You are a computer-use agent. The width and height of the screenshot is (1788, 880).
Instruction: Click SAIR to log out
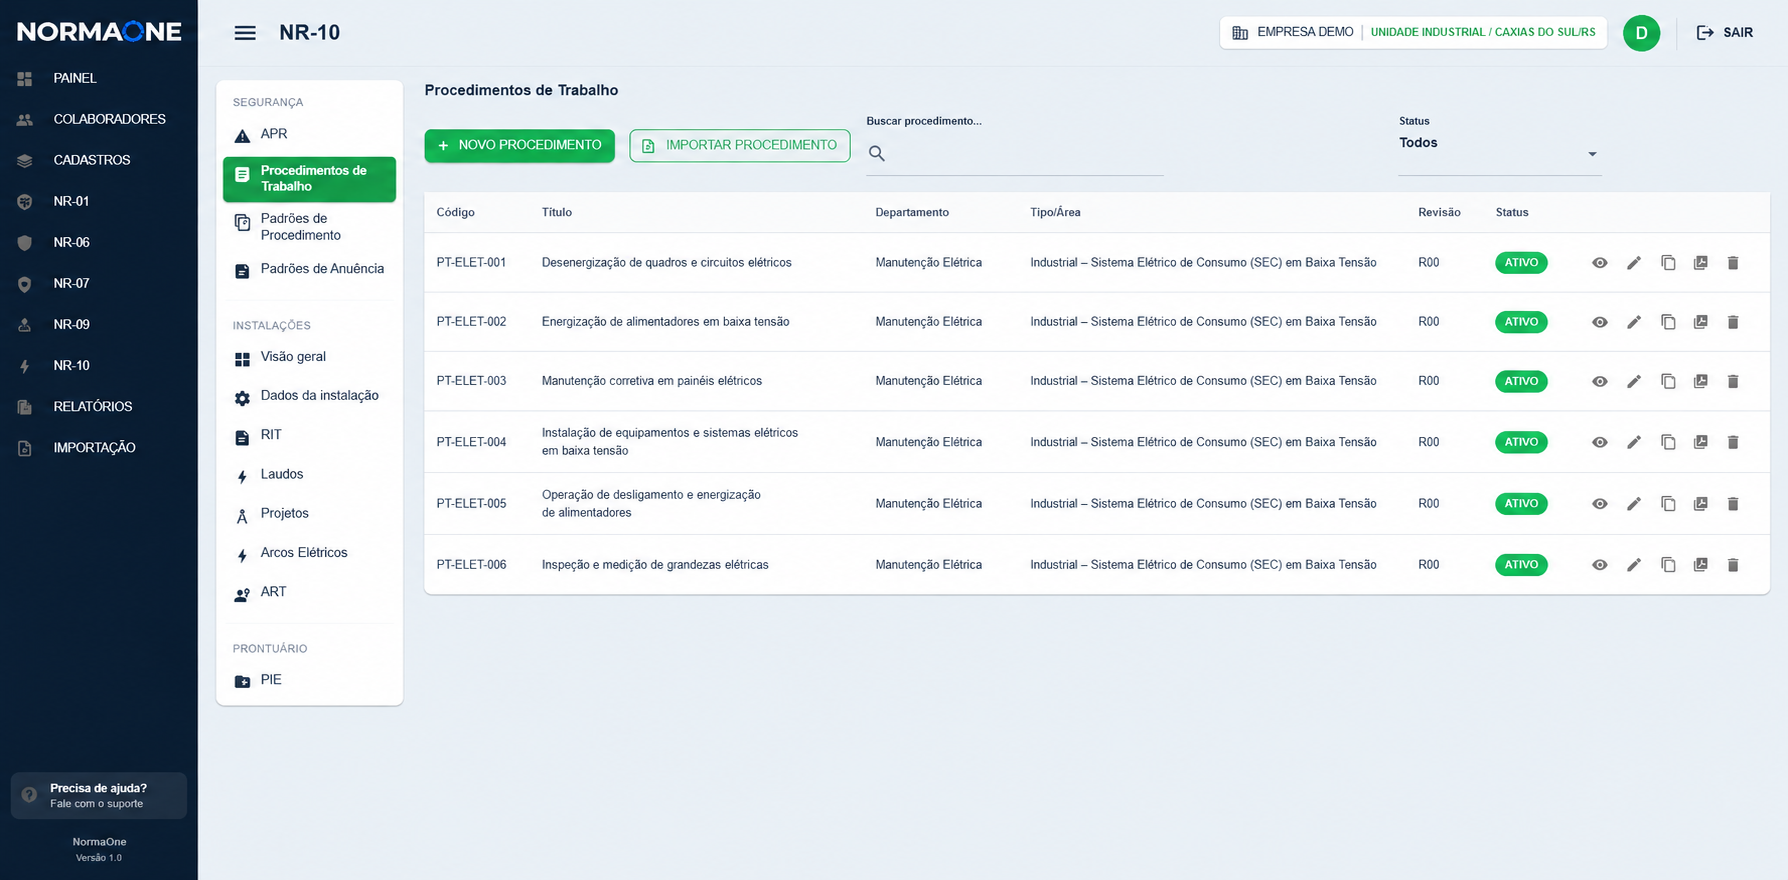coord(1725,33)
